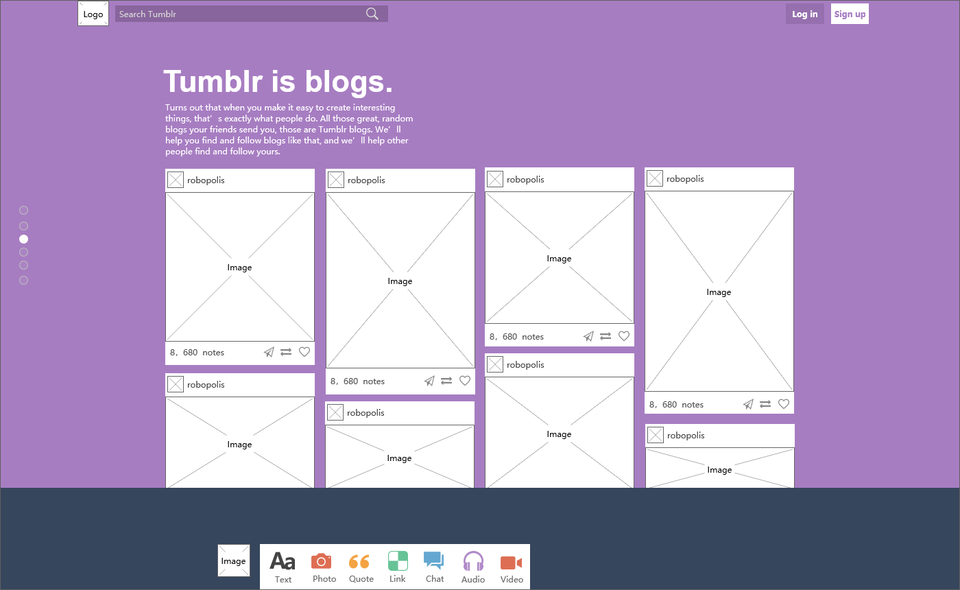View 8,680 notes on third column's post

tap(517, 337)
